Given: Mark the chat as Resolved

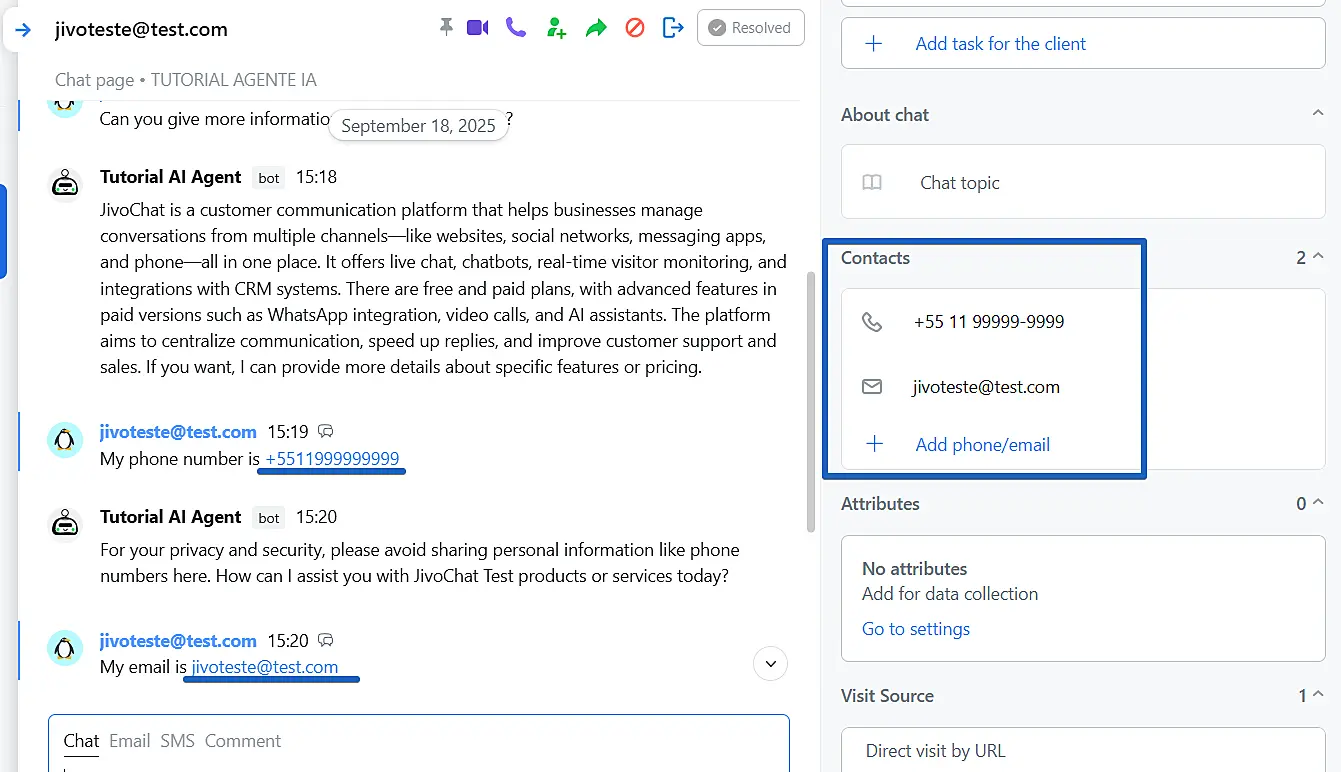Looking at the screenshot, I should (750, 28).
